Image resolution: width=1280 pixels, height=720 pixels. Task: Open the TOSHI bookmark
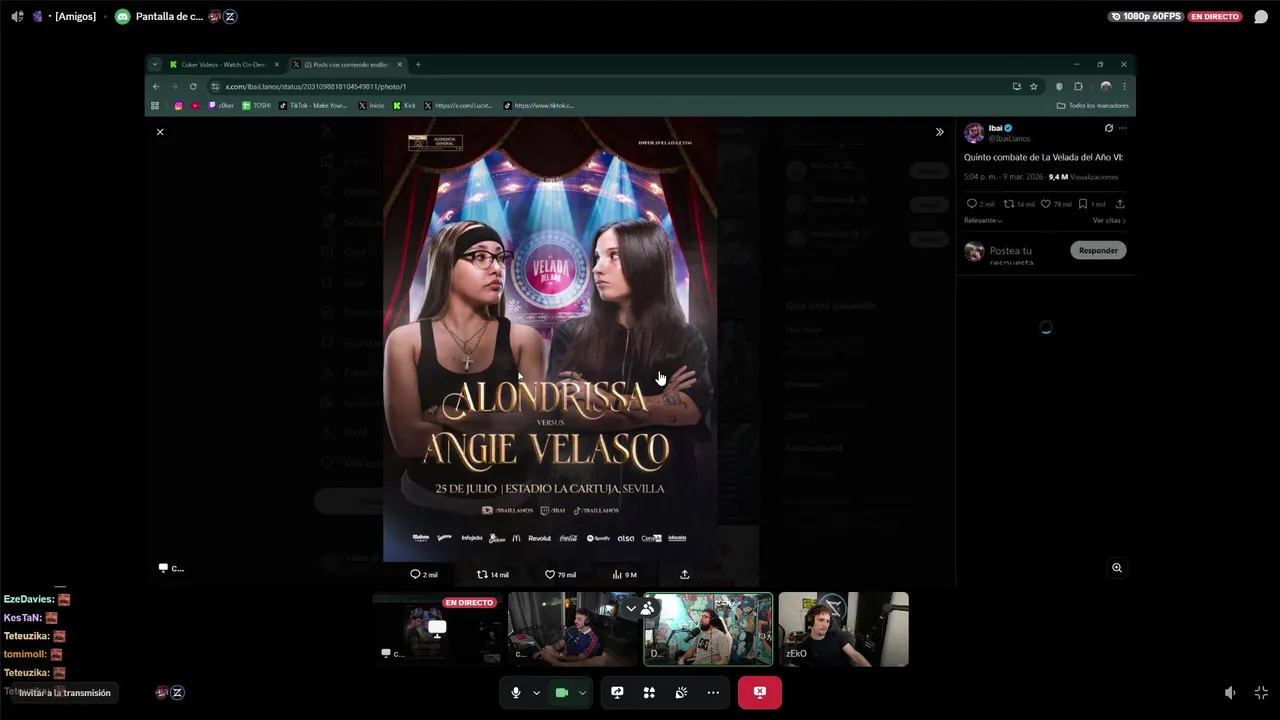click(x=257, y=105)
